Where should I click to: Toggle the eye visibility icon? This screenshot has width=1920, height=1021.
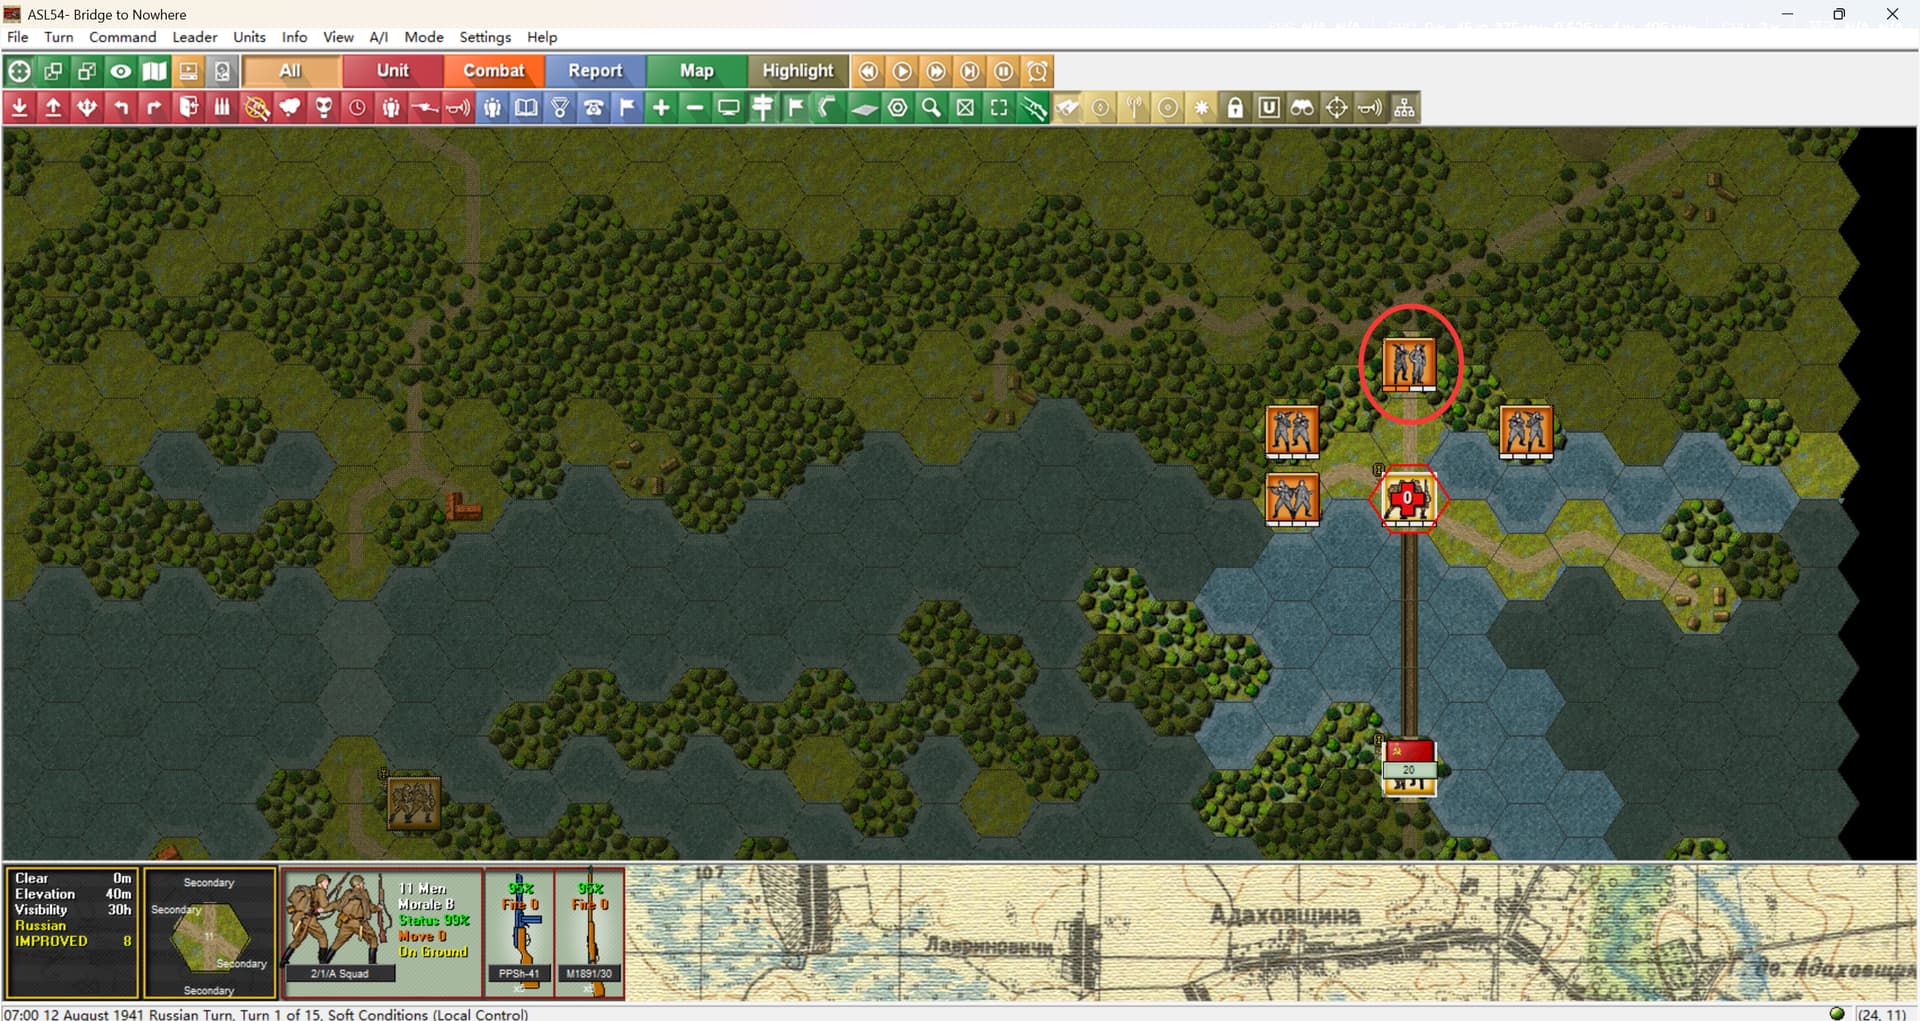pyautogui.click(x=121, y=72)
